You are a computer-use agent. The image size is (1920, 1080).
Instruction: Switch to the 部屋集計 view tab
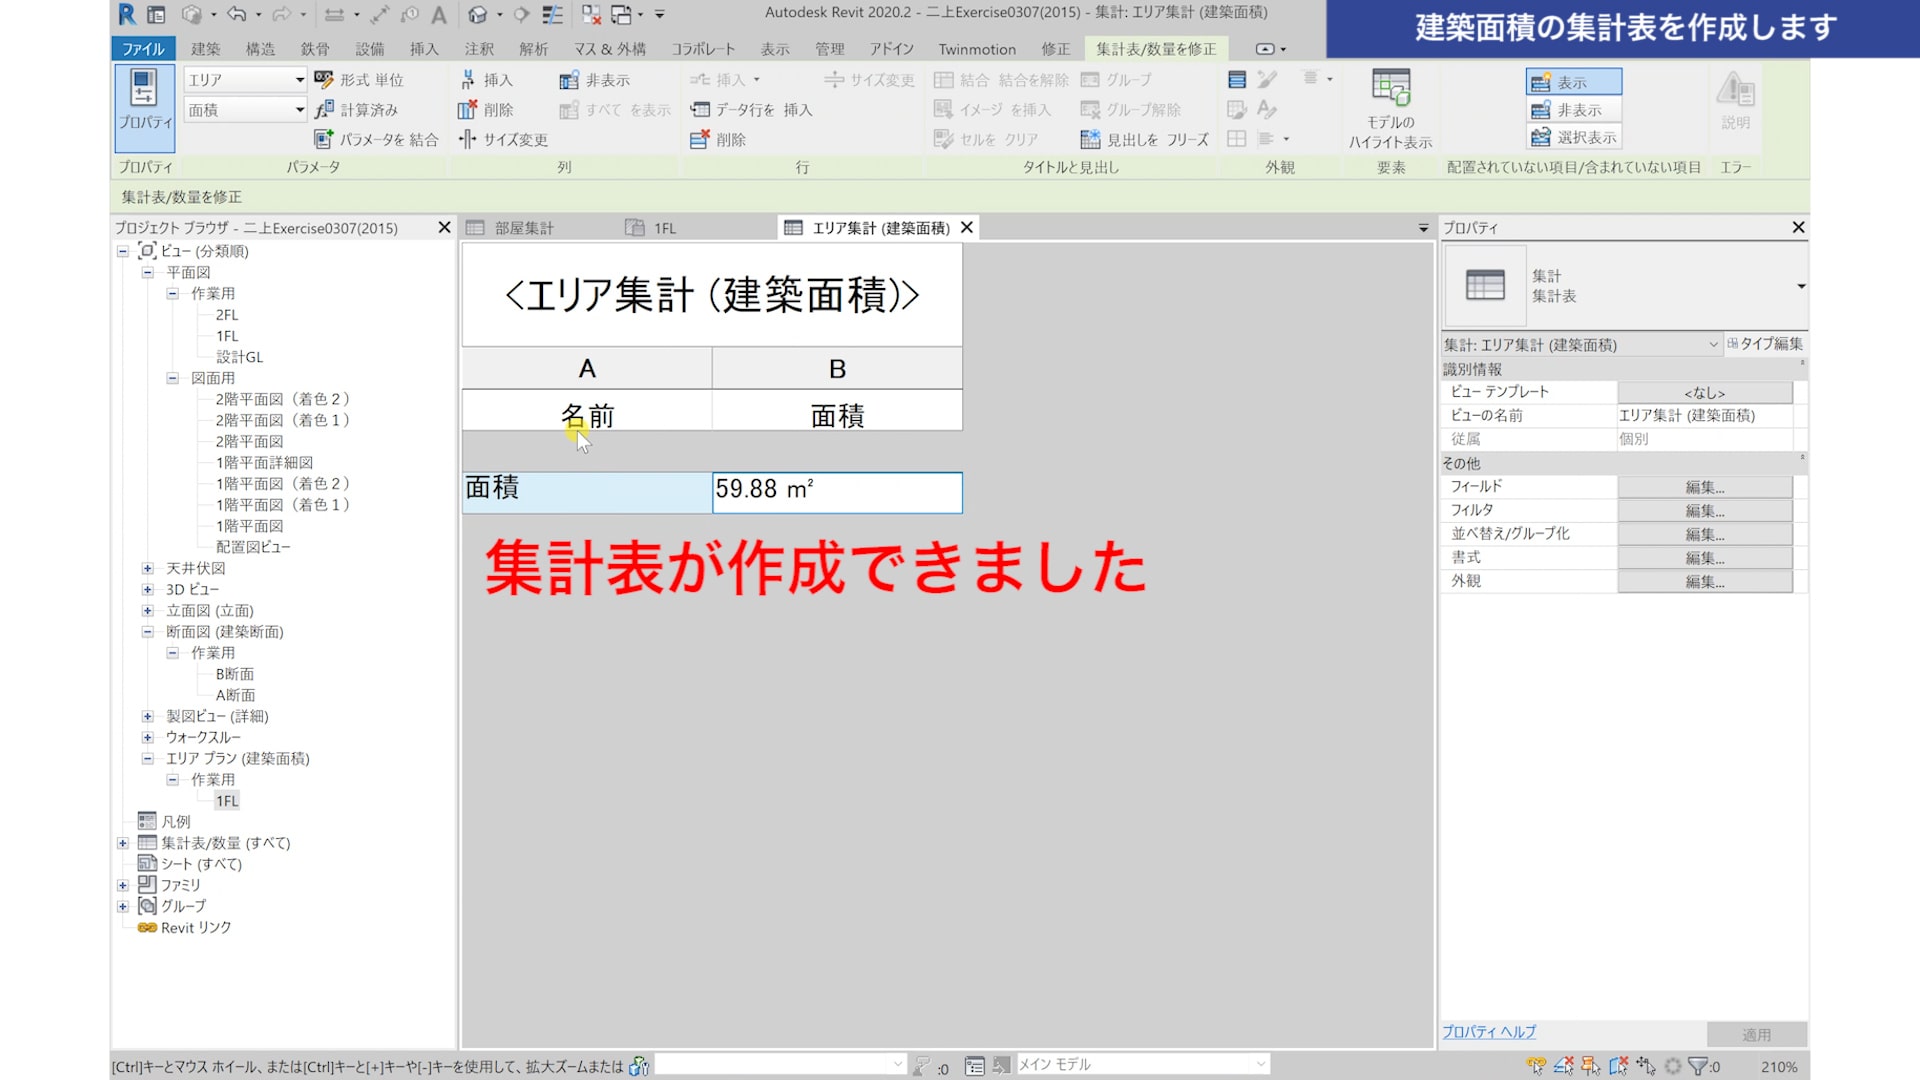[x=523, y=228]
